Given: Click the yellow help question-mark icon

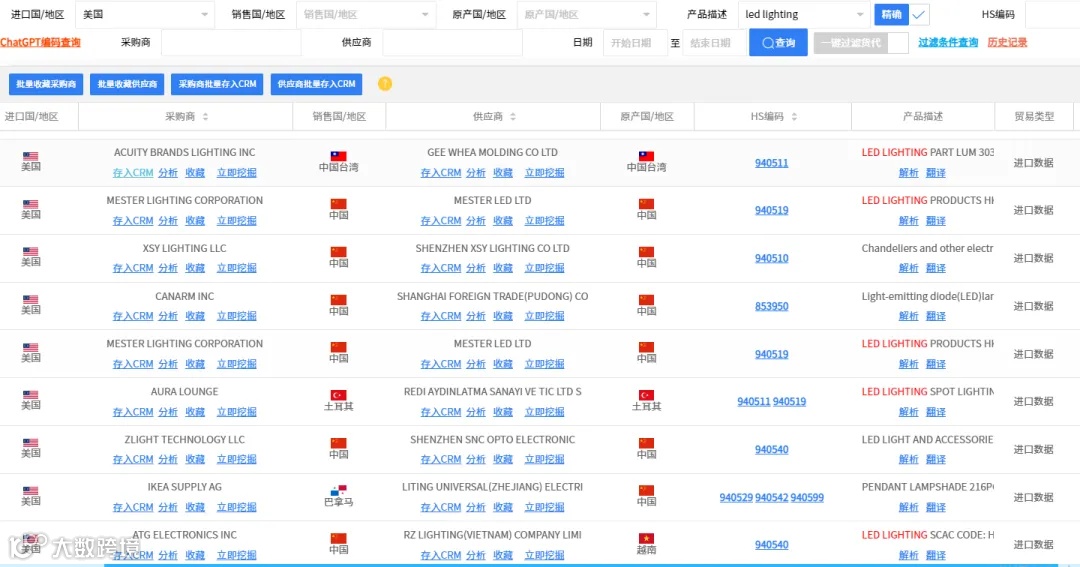Looking at the screenshot, I should (385, 83).
